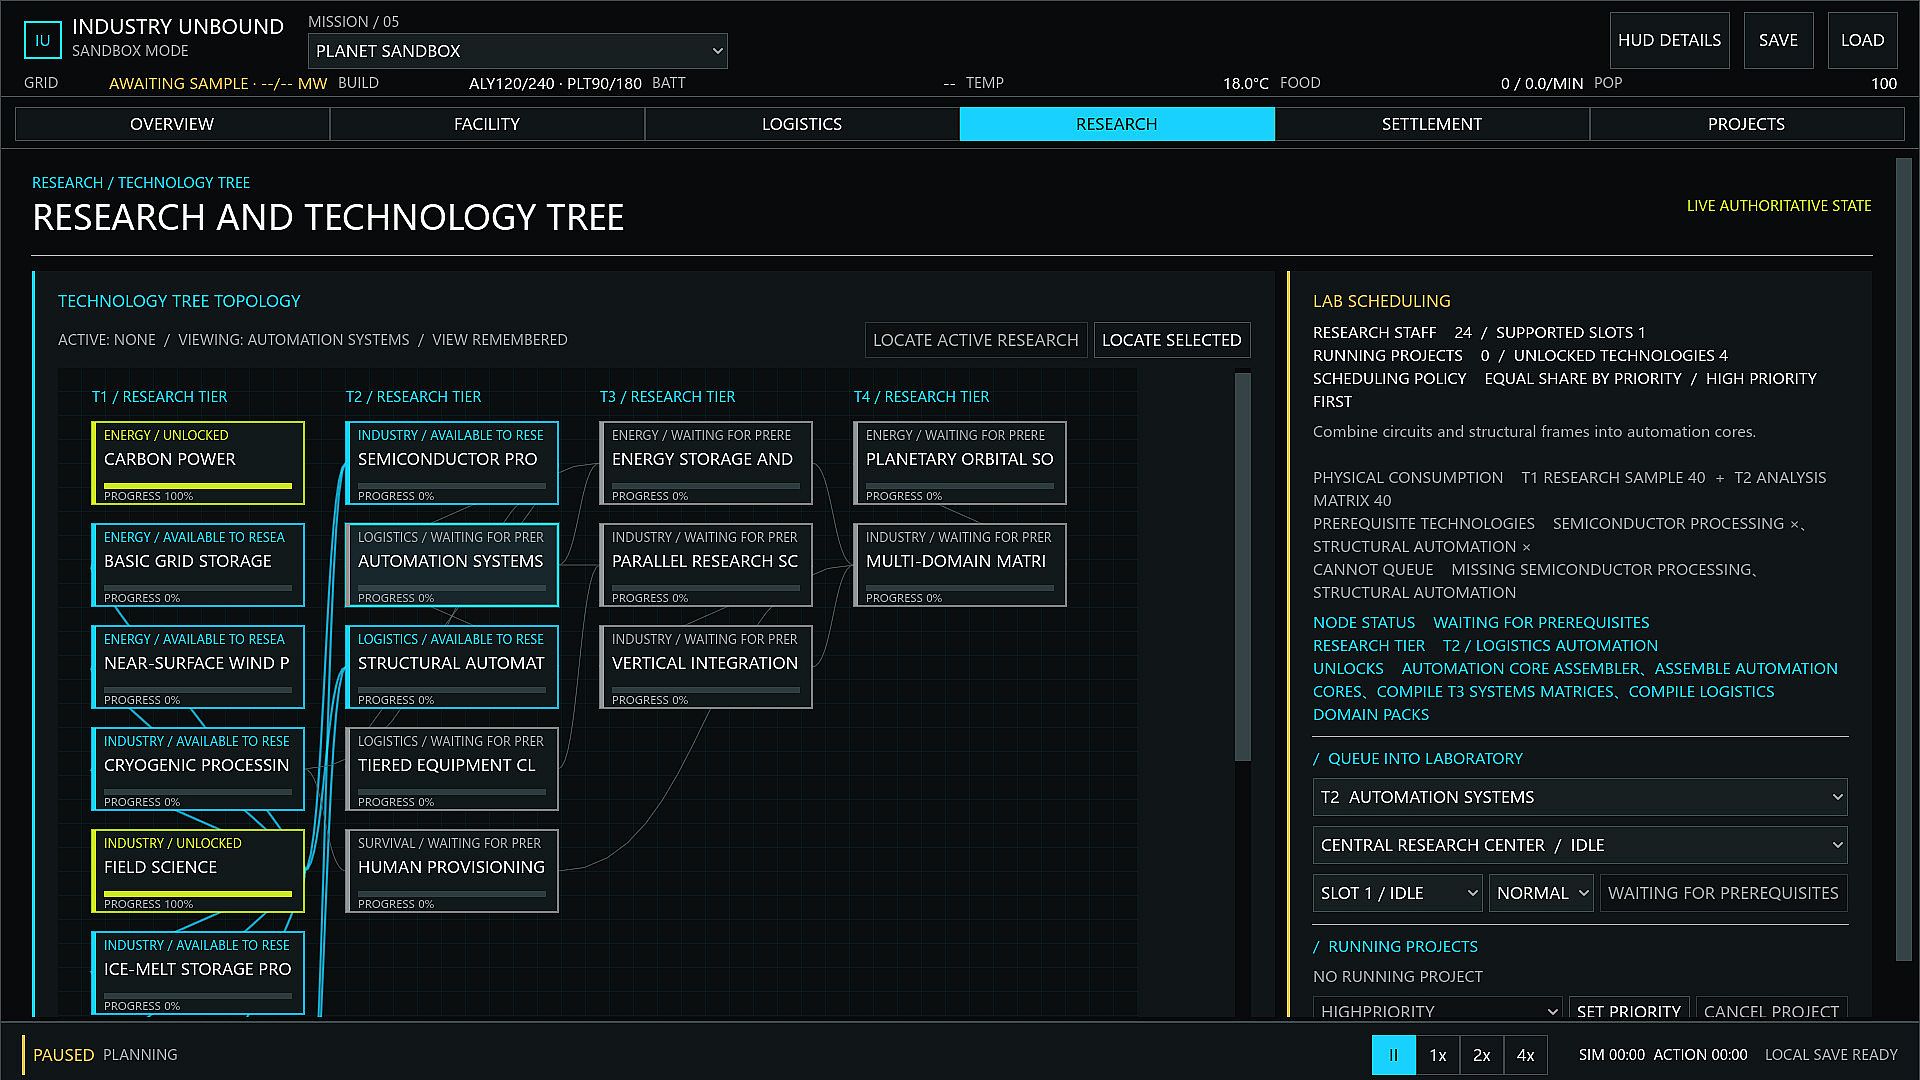Select the Planetary Orbital node in T4

pyautogui.click(x=960, y=463)
